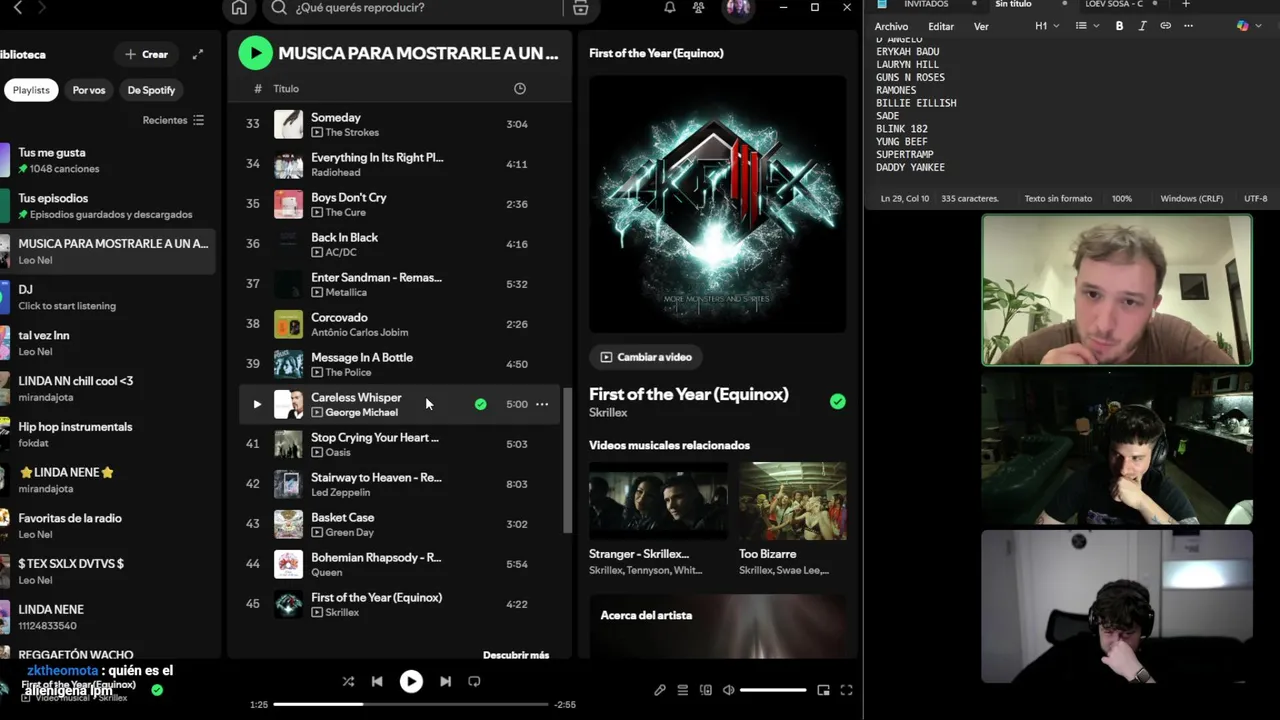Open the play queue icon
The width and height of the screenshot is (1280, 720).
[x=683, y=690]
